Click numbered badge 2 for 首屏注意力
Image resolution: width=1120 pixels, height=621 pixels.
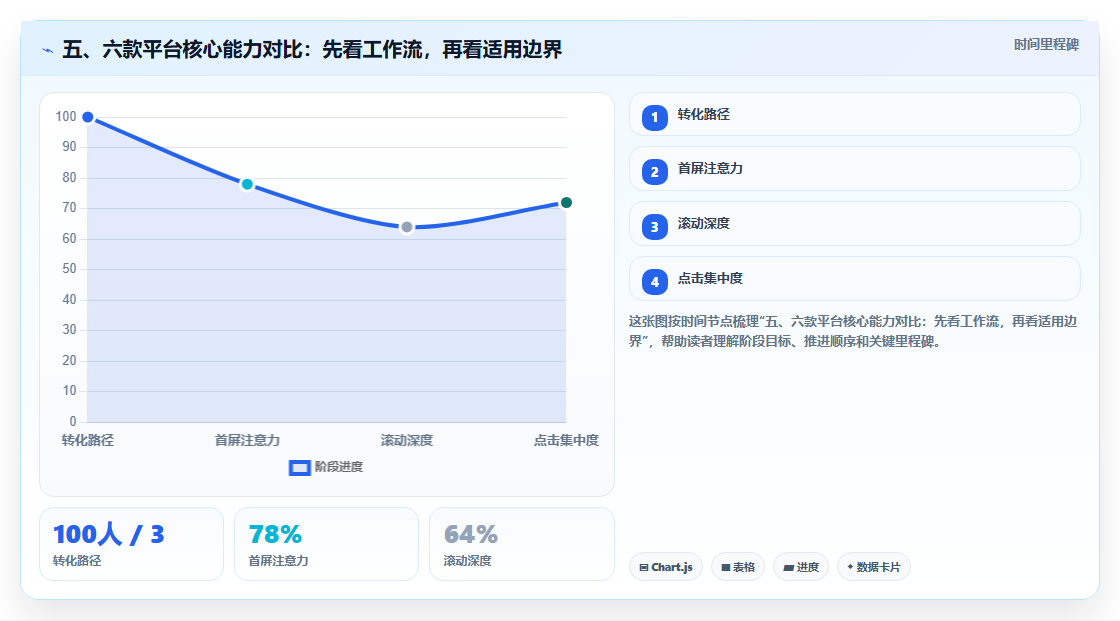point(654,172)
